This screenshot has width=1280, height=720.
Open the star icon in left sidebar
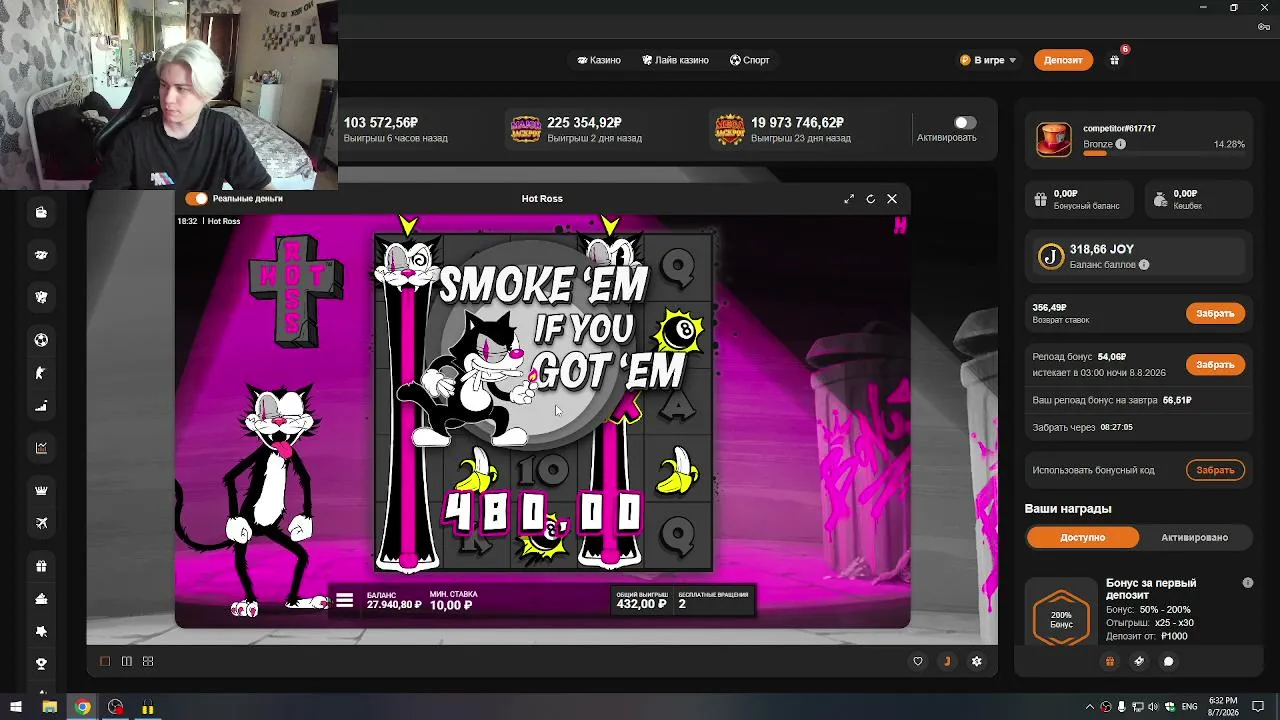click(41, 632)
